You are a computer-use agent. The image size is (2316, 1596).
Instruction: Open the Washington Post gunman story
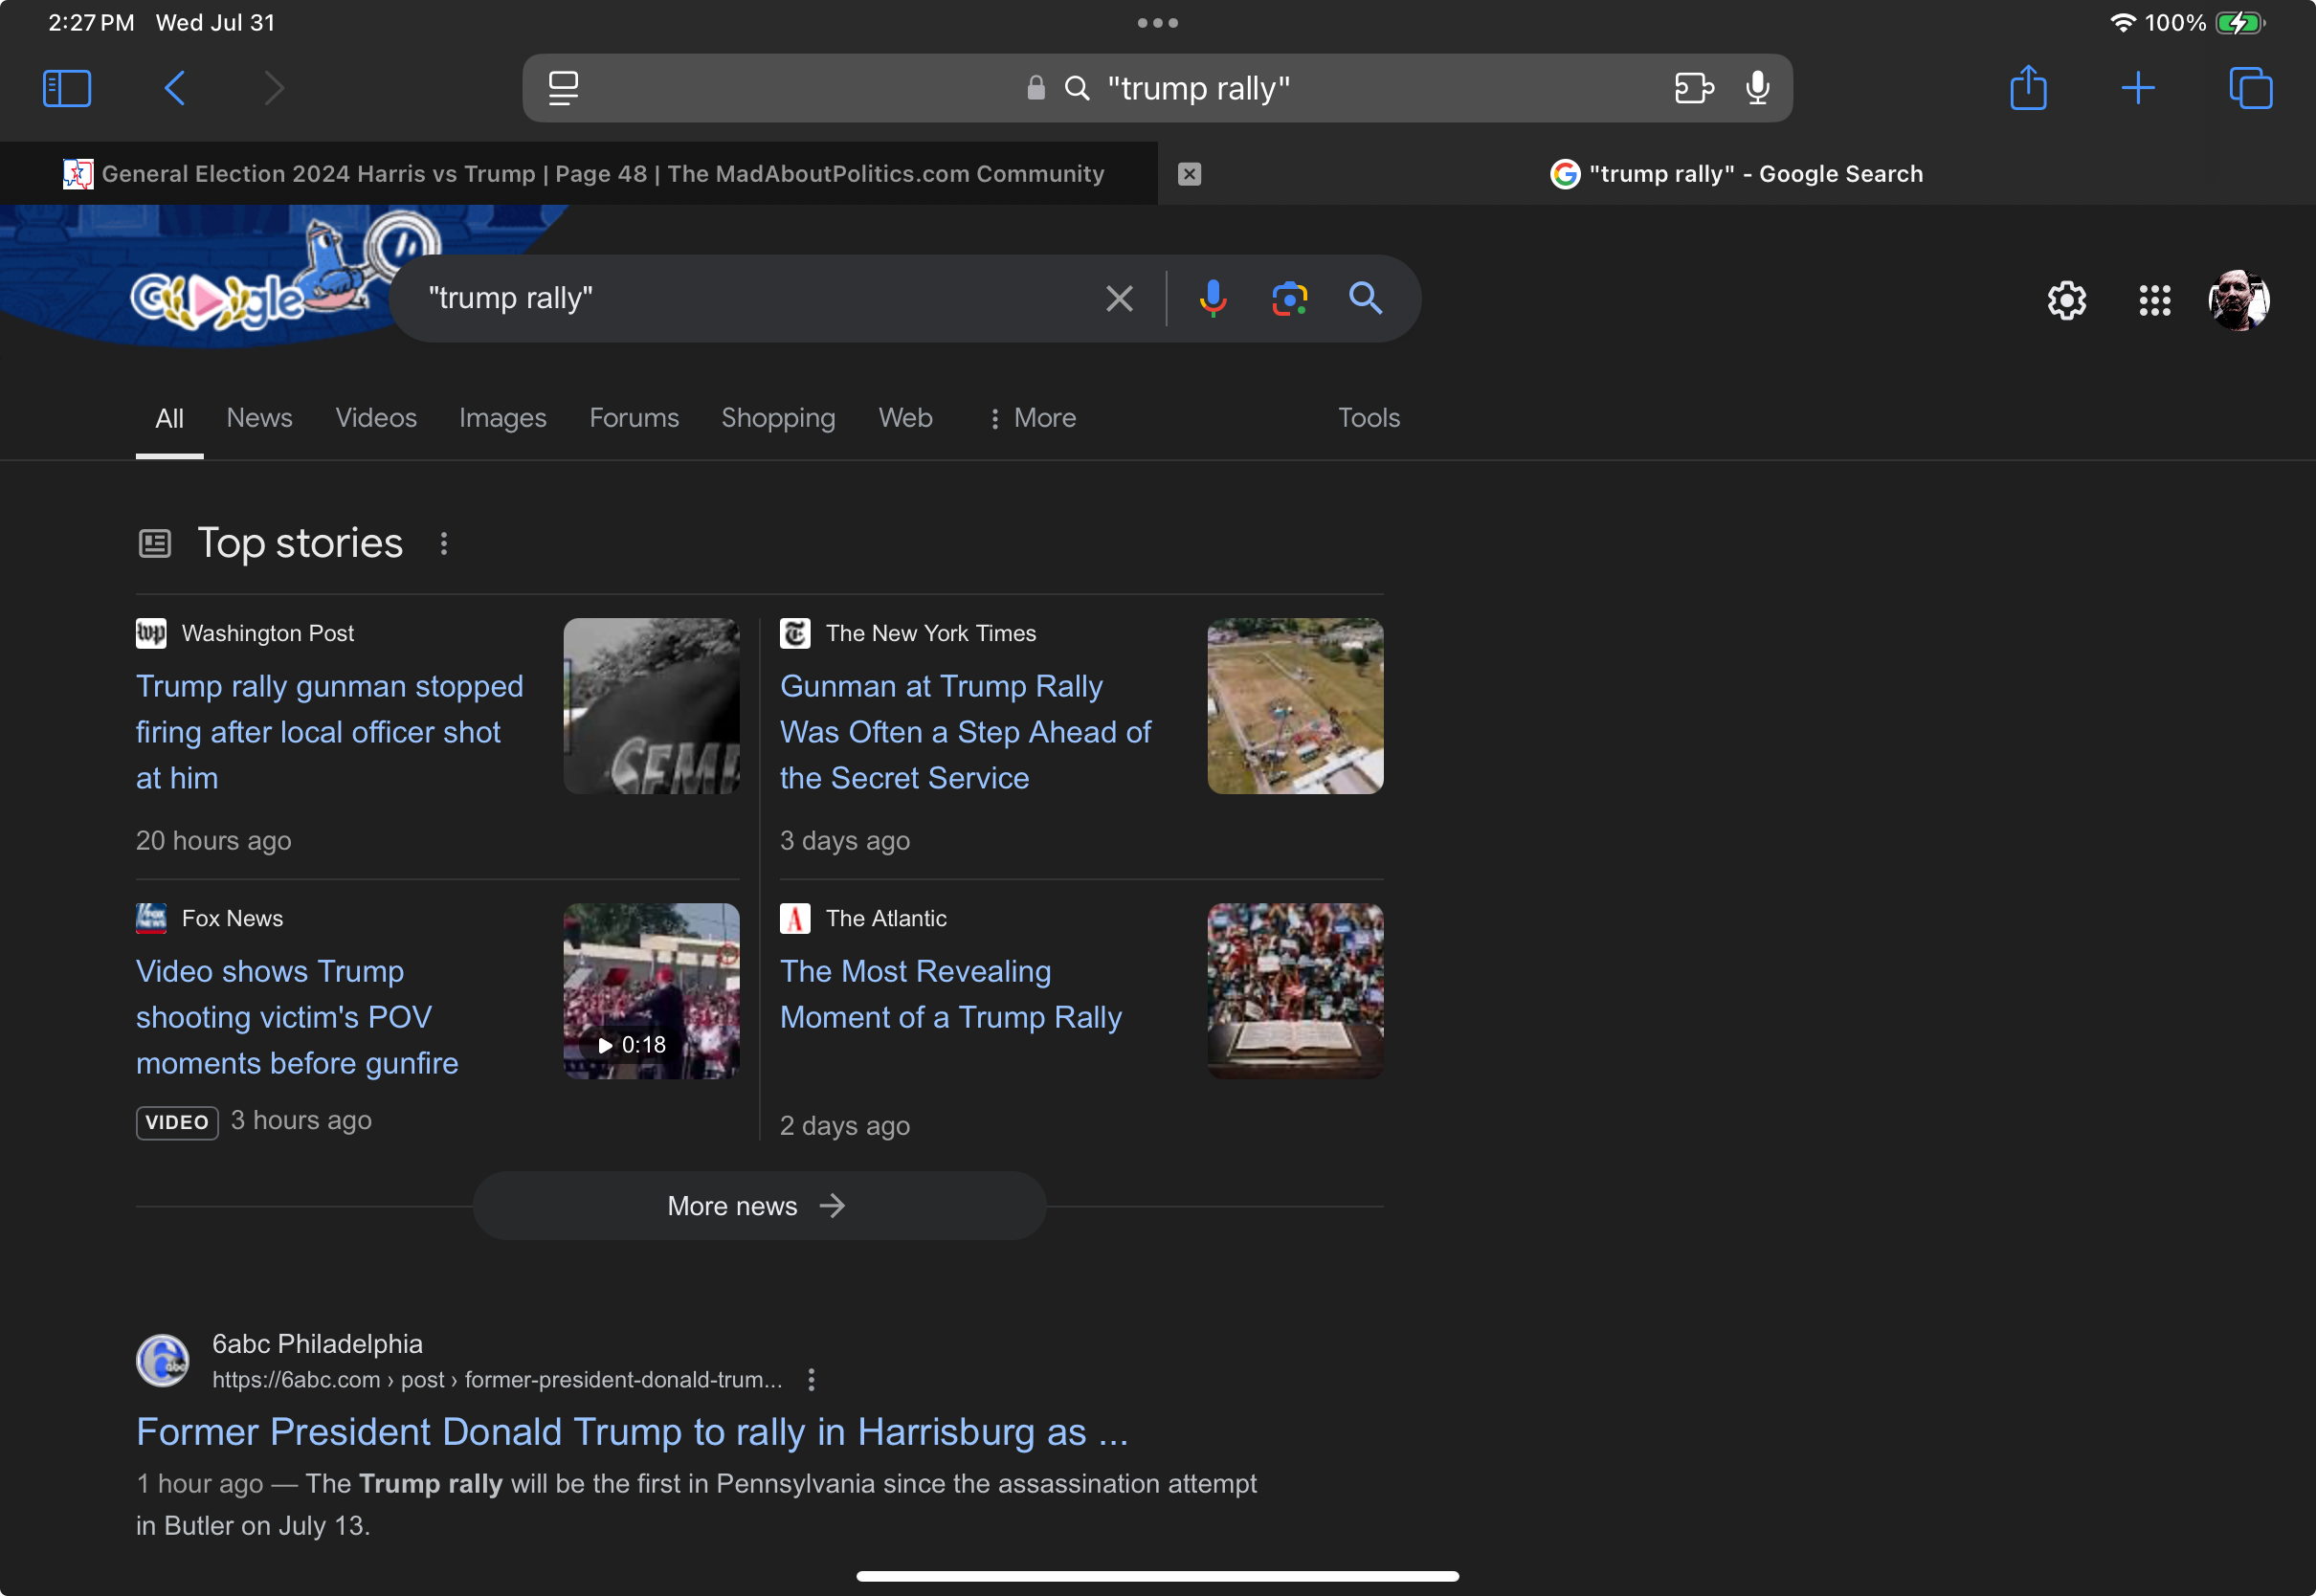click(x=330, y=732)
